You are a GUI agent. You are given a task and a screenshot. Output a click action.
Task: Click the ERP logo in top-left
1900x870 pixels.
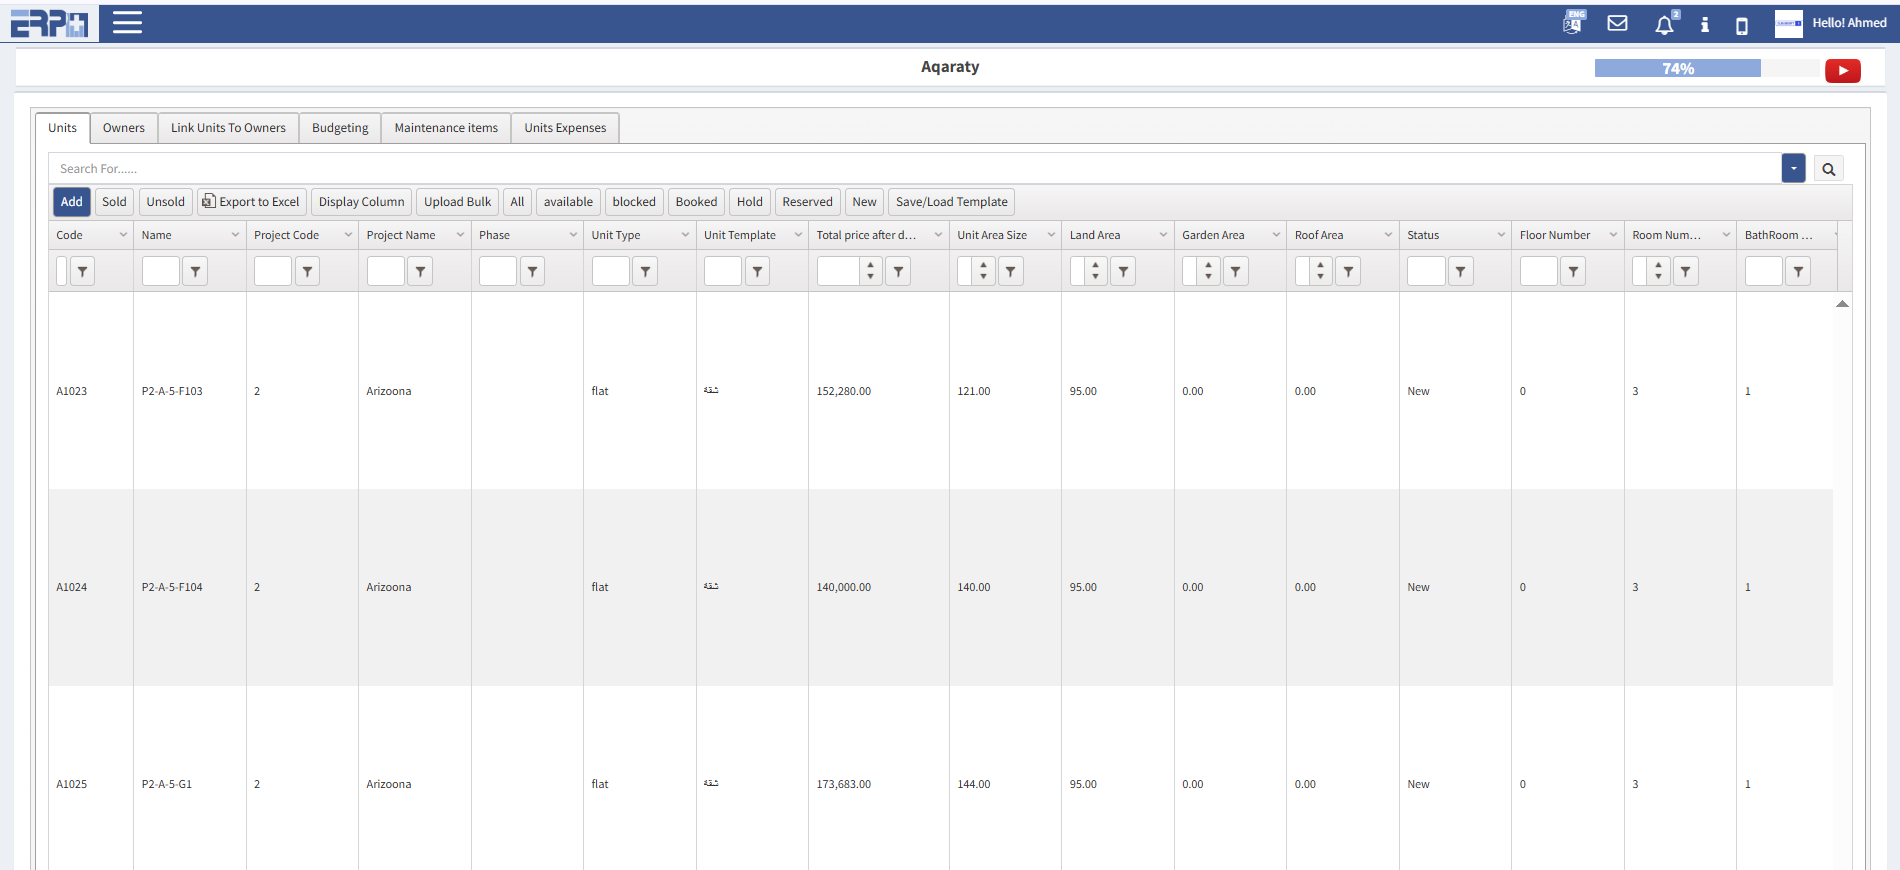tap(49, 23)
